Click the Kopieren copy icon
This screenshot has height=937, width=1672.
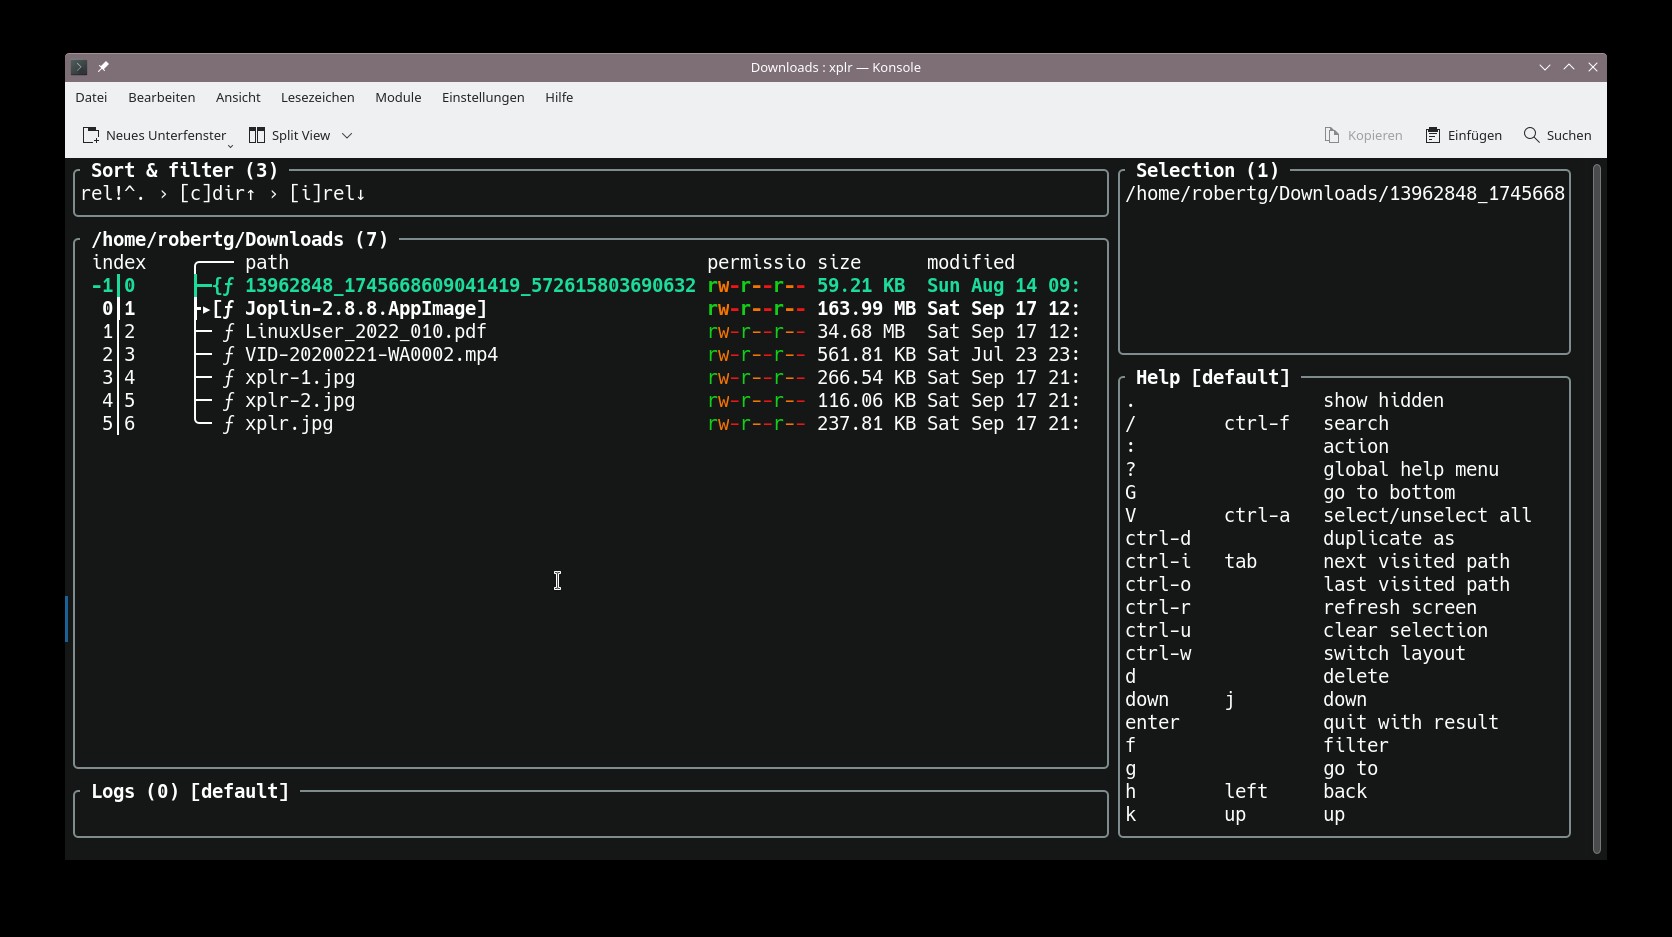click(x=1332, y=135)
